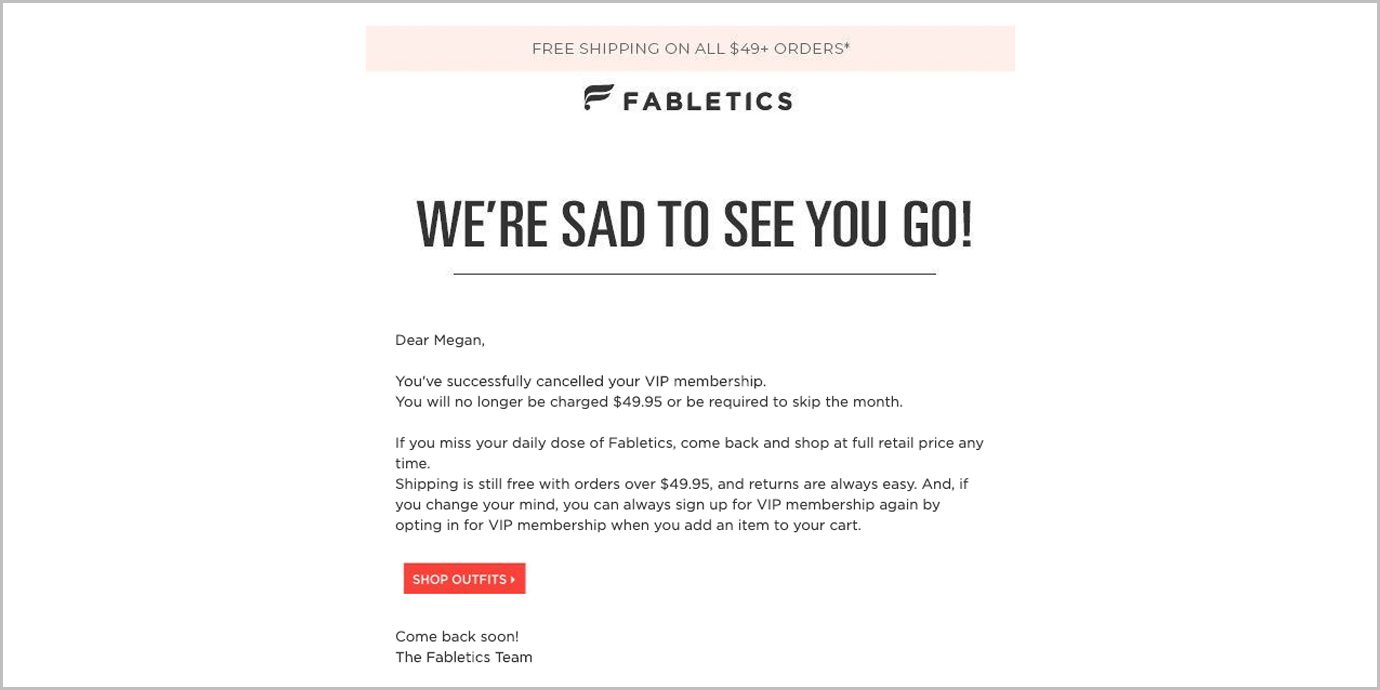
Task: Click the 'opting in for VIP membership' line
Action: [627, 525]
